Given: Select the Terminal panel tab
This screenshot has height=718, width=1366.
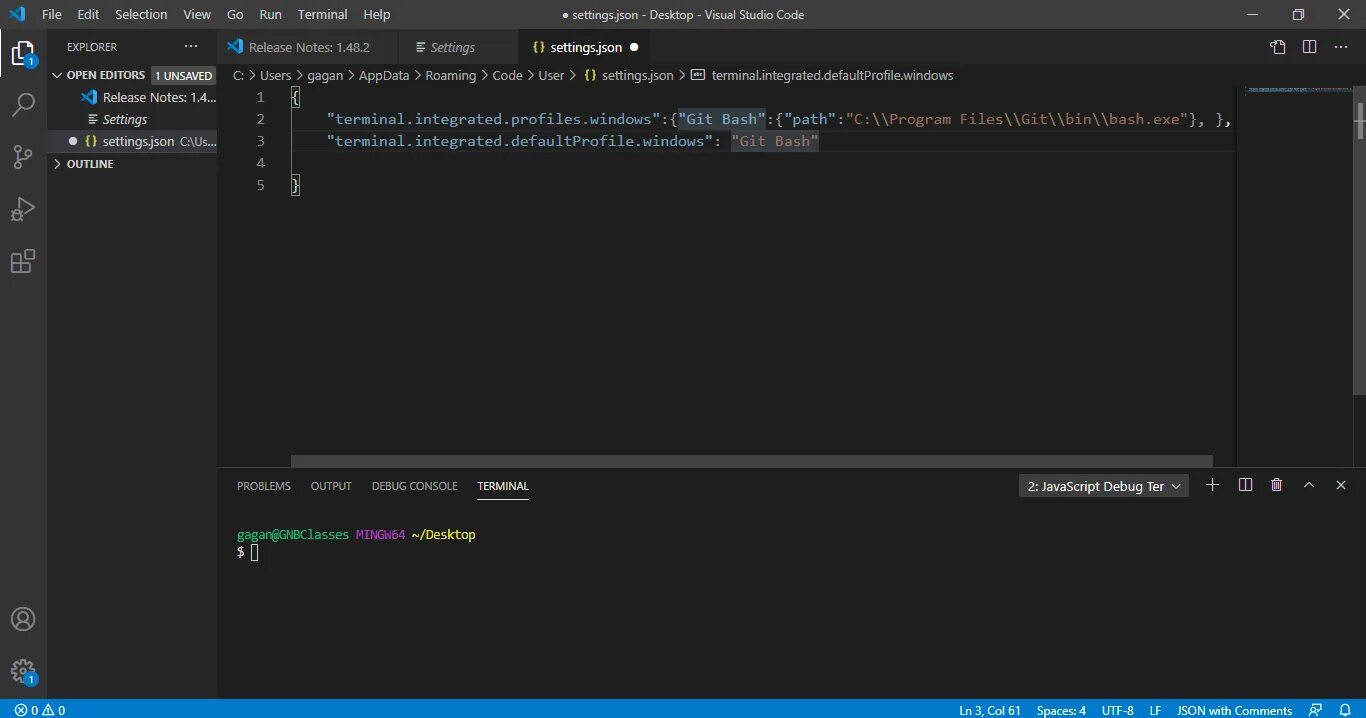Looking at the screenshot, I should point(503,486).
